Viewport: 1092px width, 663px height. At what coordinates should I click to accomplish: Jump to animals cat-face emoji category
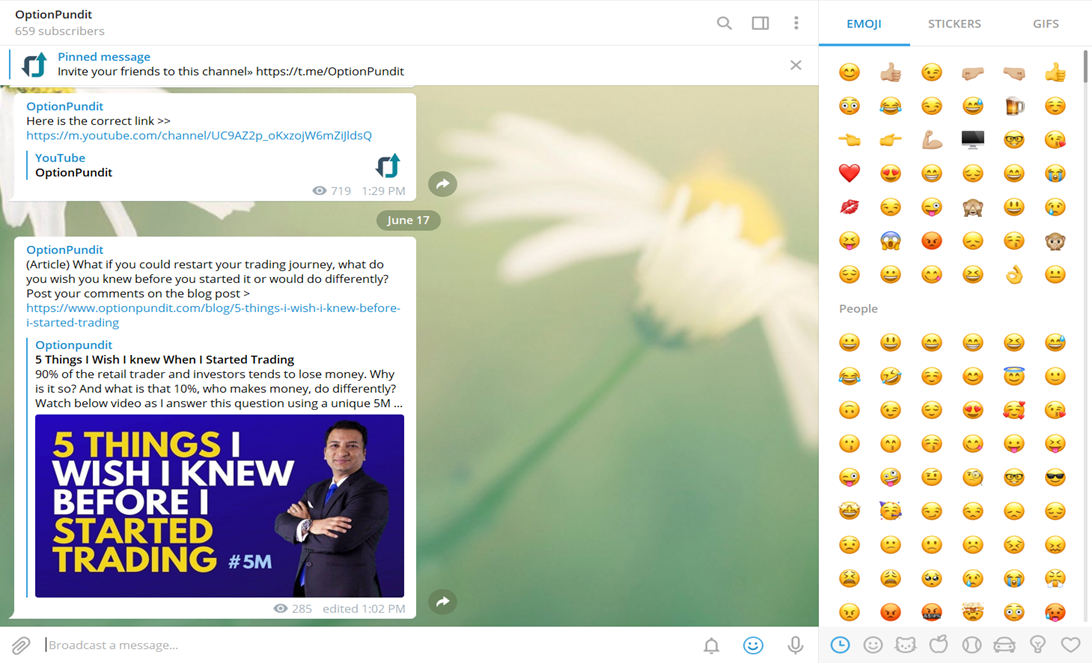tap(905, 645)
